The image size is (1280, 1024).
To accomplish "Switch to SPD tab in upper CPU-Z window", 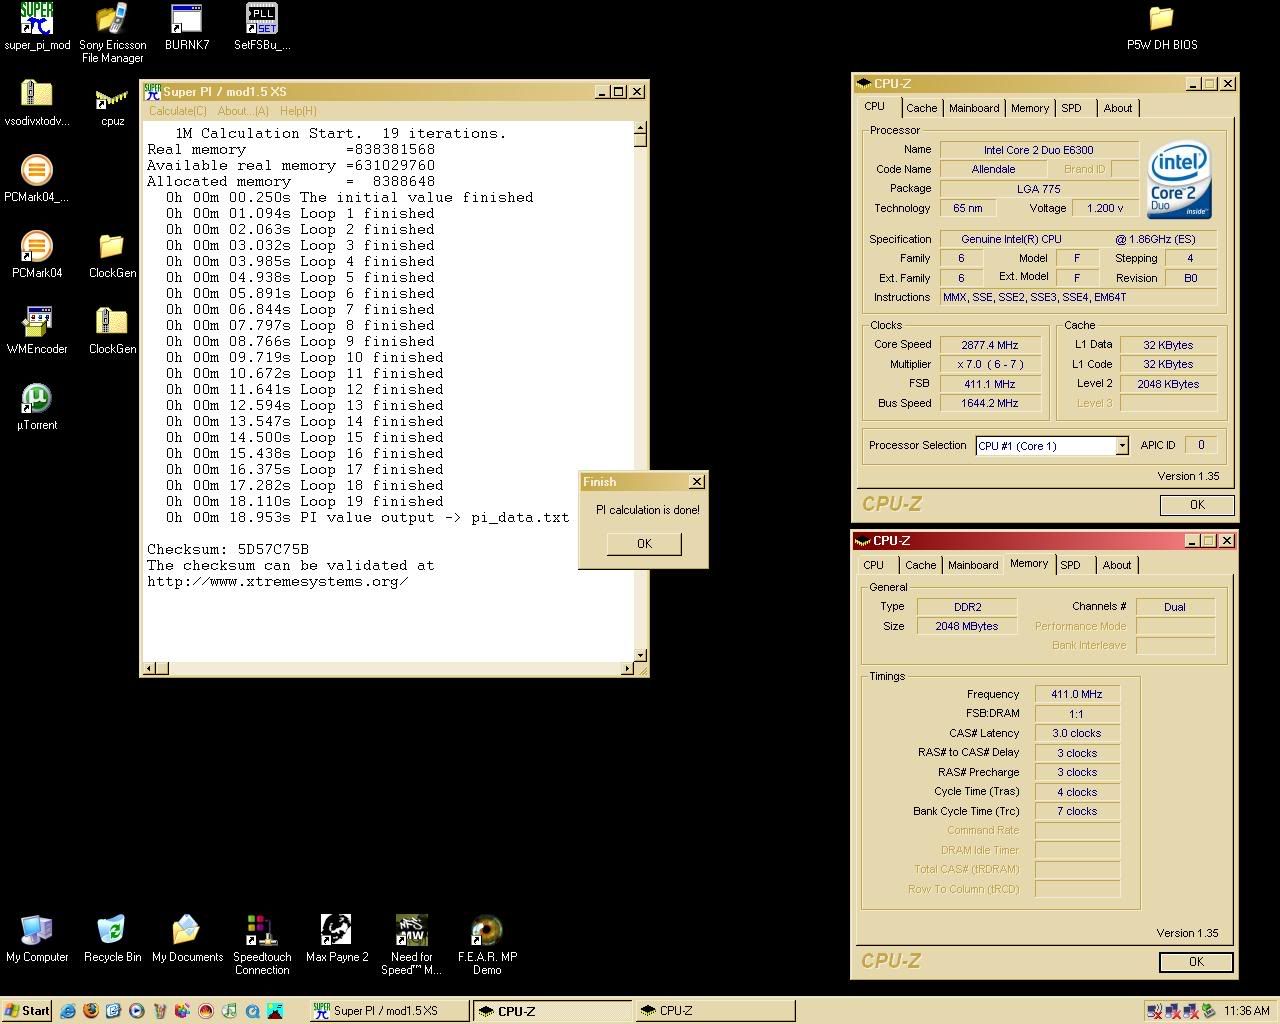I will pos(1072,108).
